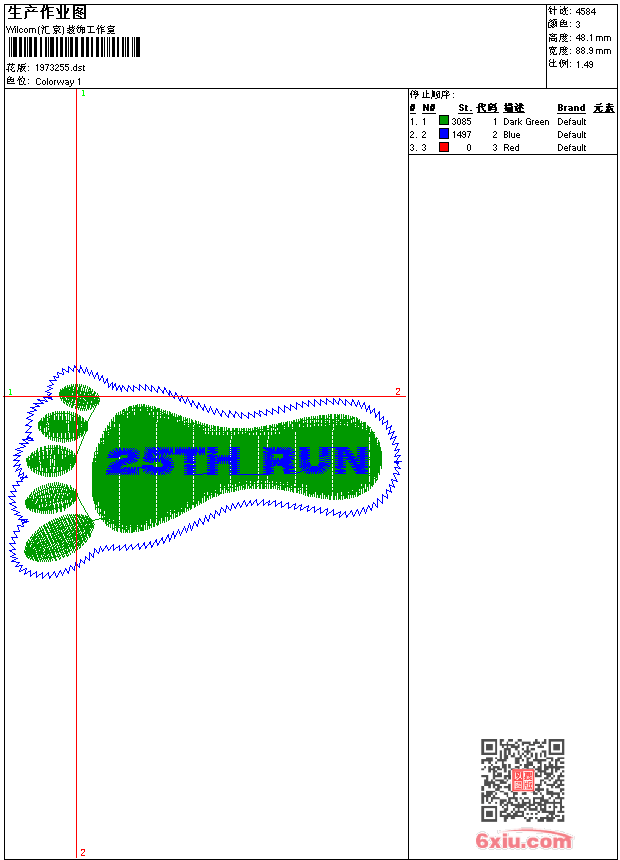Click the St. column header
The height and width of the screenshot is (860, 620).
[465, 108]
